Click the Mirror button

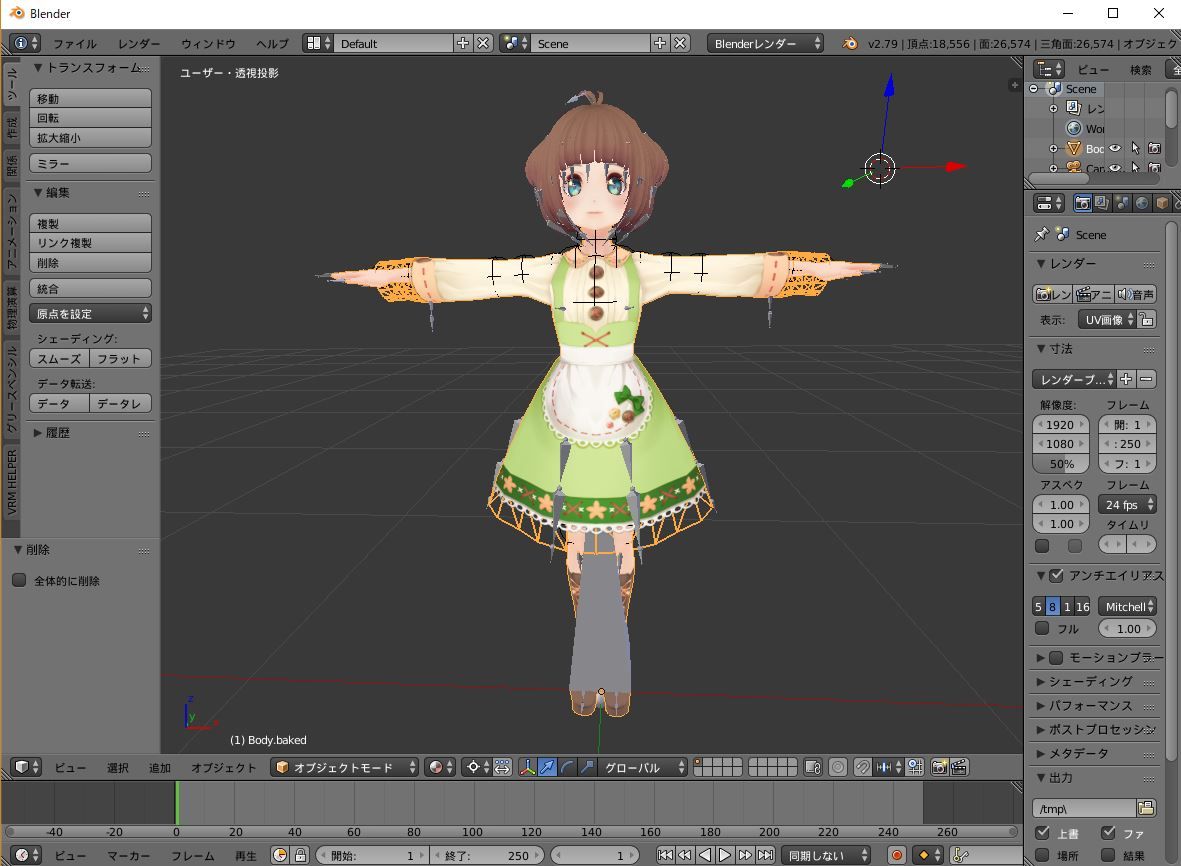[90, 163]
